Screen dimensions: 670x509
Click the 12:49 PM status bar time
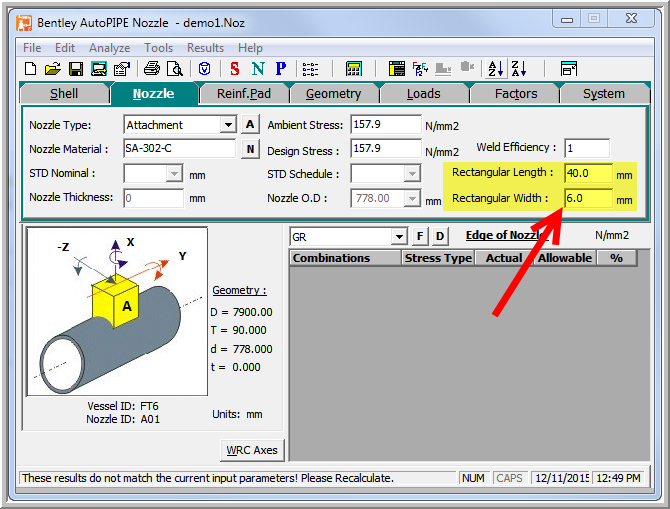[618, 478]
